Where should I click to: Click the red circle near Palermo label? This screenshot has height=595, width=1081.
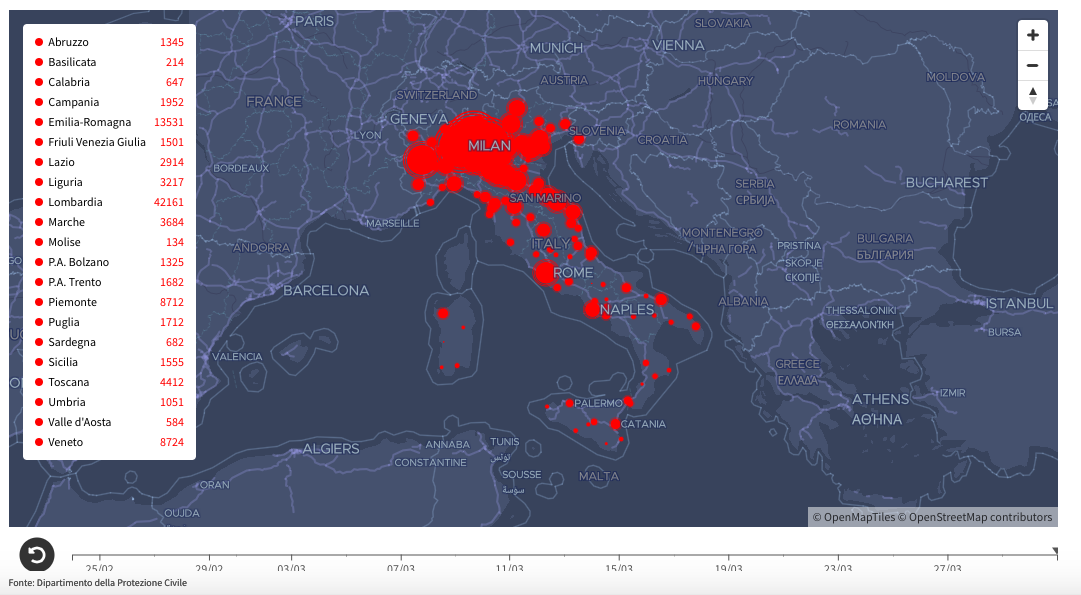[x=569, y=403]
